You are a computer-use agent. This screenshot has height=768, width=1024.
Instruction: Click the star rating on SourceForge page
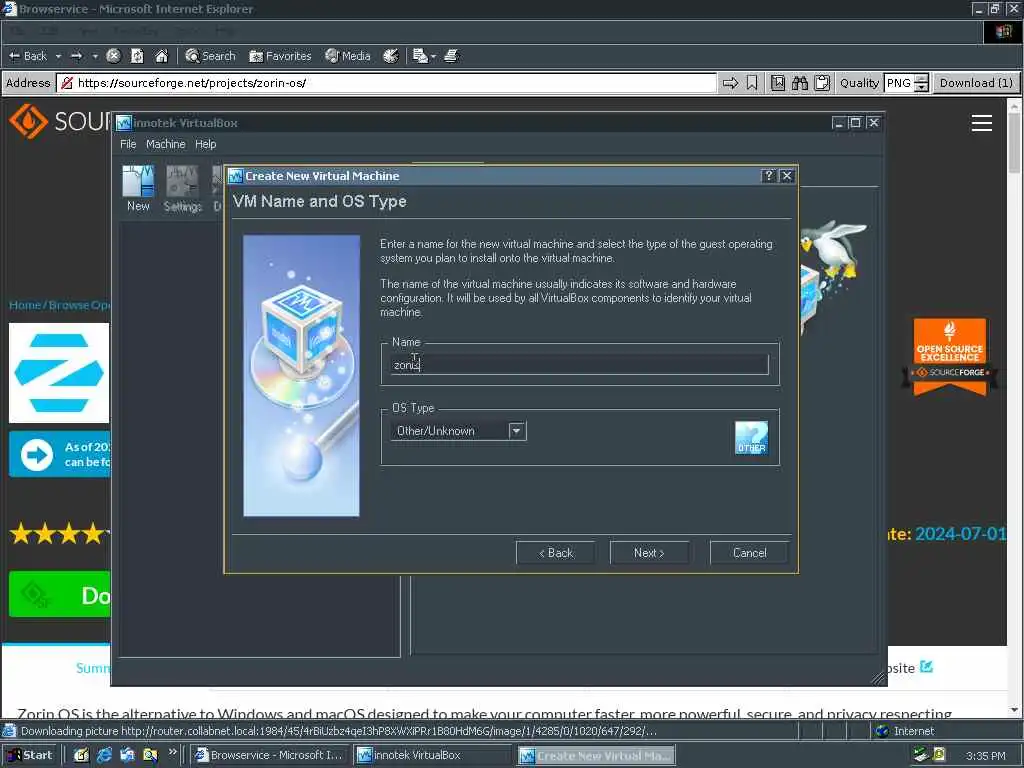(x=59, y=534)
